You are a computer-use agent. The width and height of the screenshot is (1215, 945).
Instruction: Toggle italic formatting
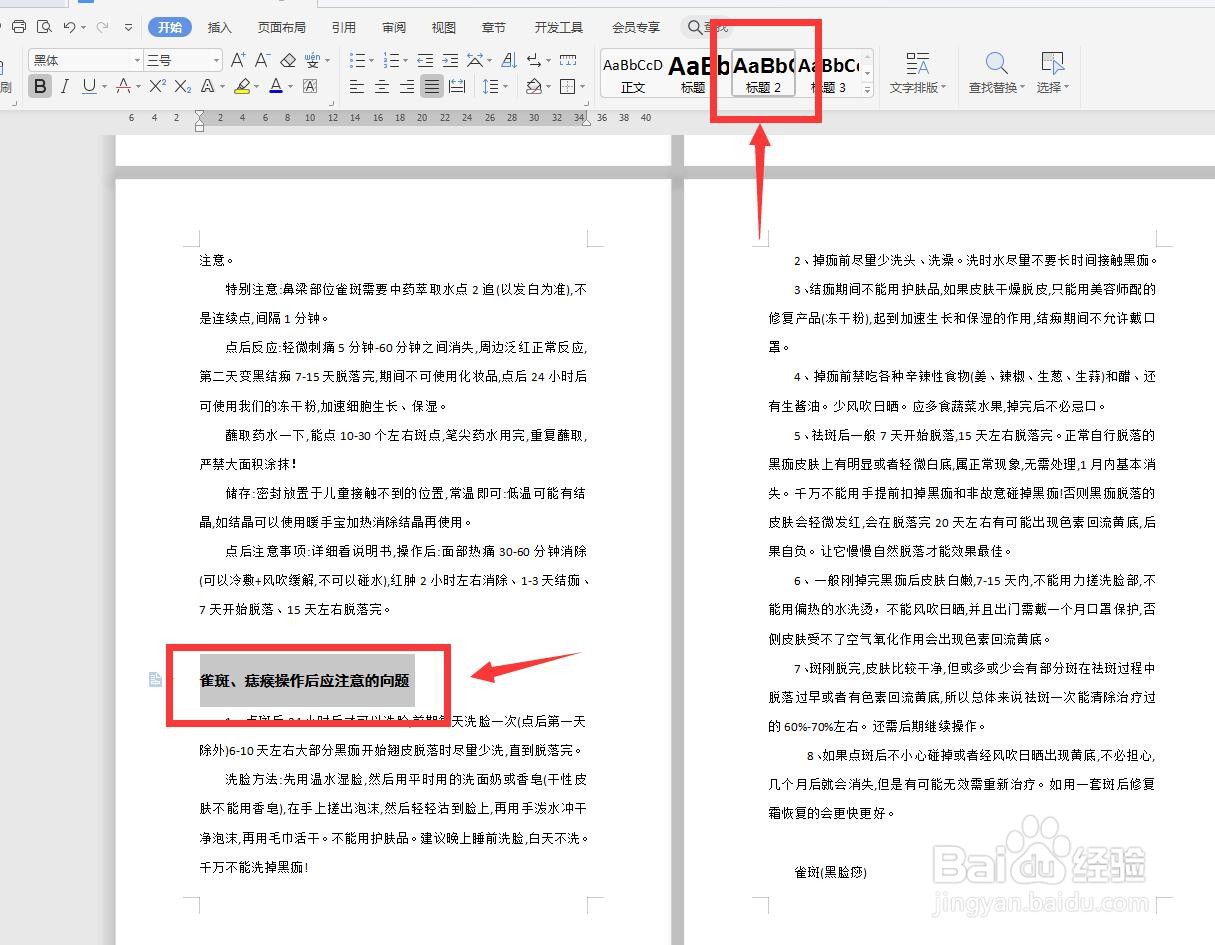(x=65, y=87)
